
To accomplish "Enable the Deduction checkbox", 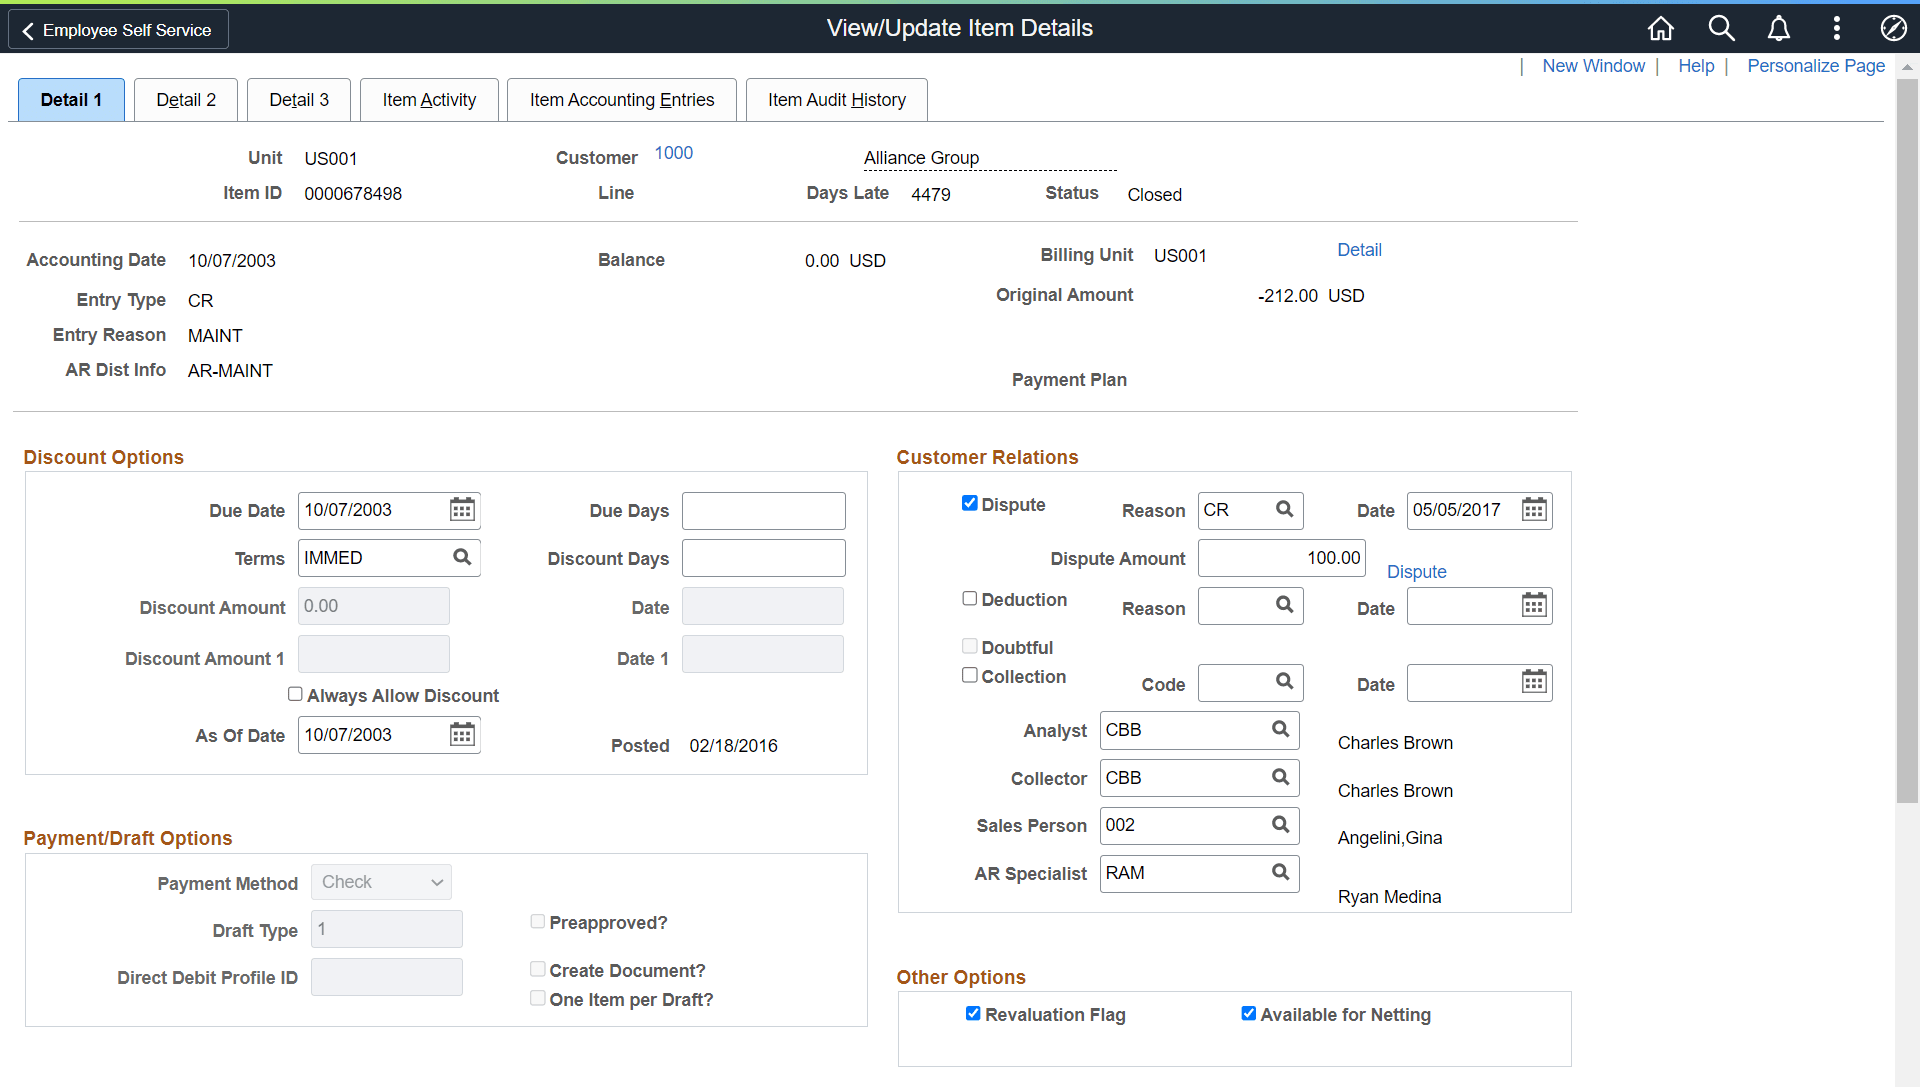I will (x=969, y=598).
